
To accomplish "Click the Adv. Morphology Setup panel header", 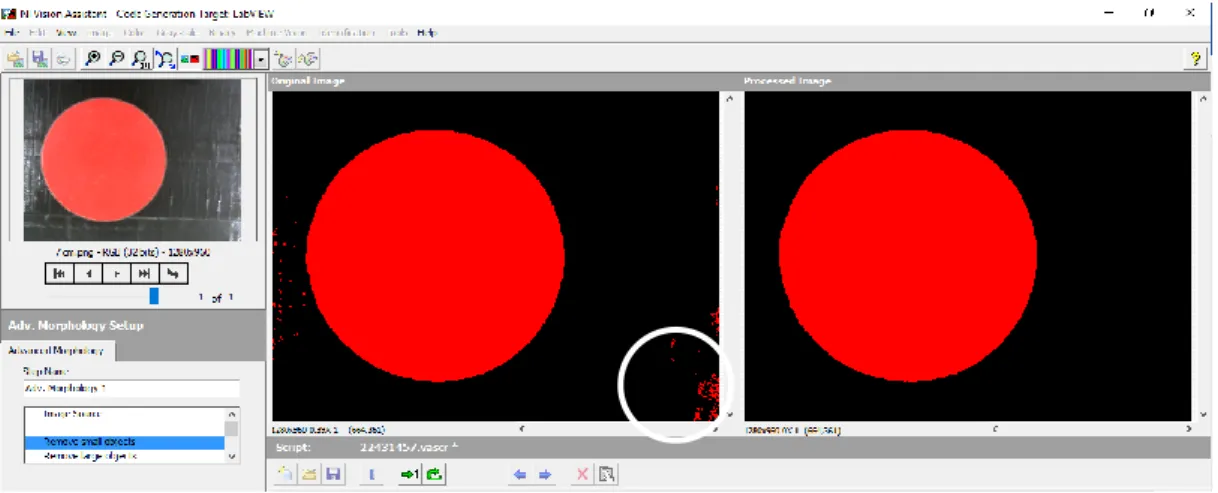I will tap(132, 325).
